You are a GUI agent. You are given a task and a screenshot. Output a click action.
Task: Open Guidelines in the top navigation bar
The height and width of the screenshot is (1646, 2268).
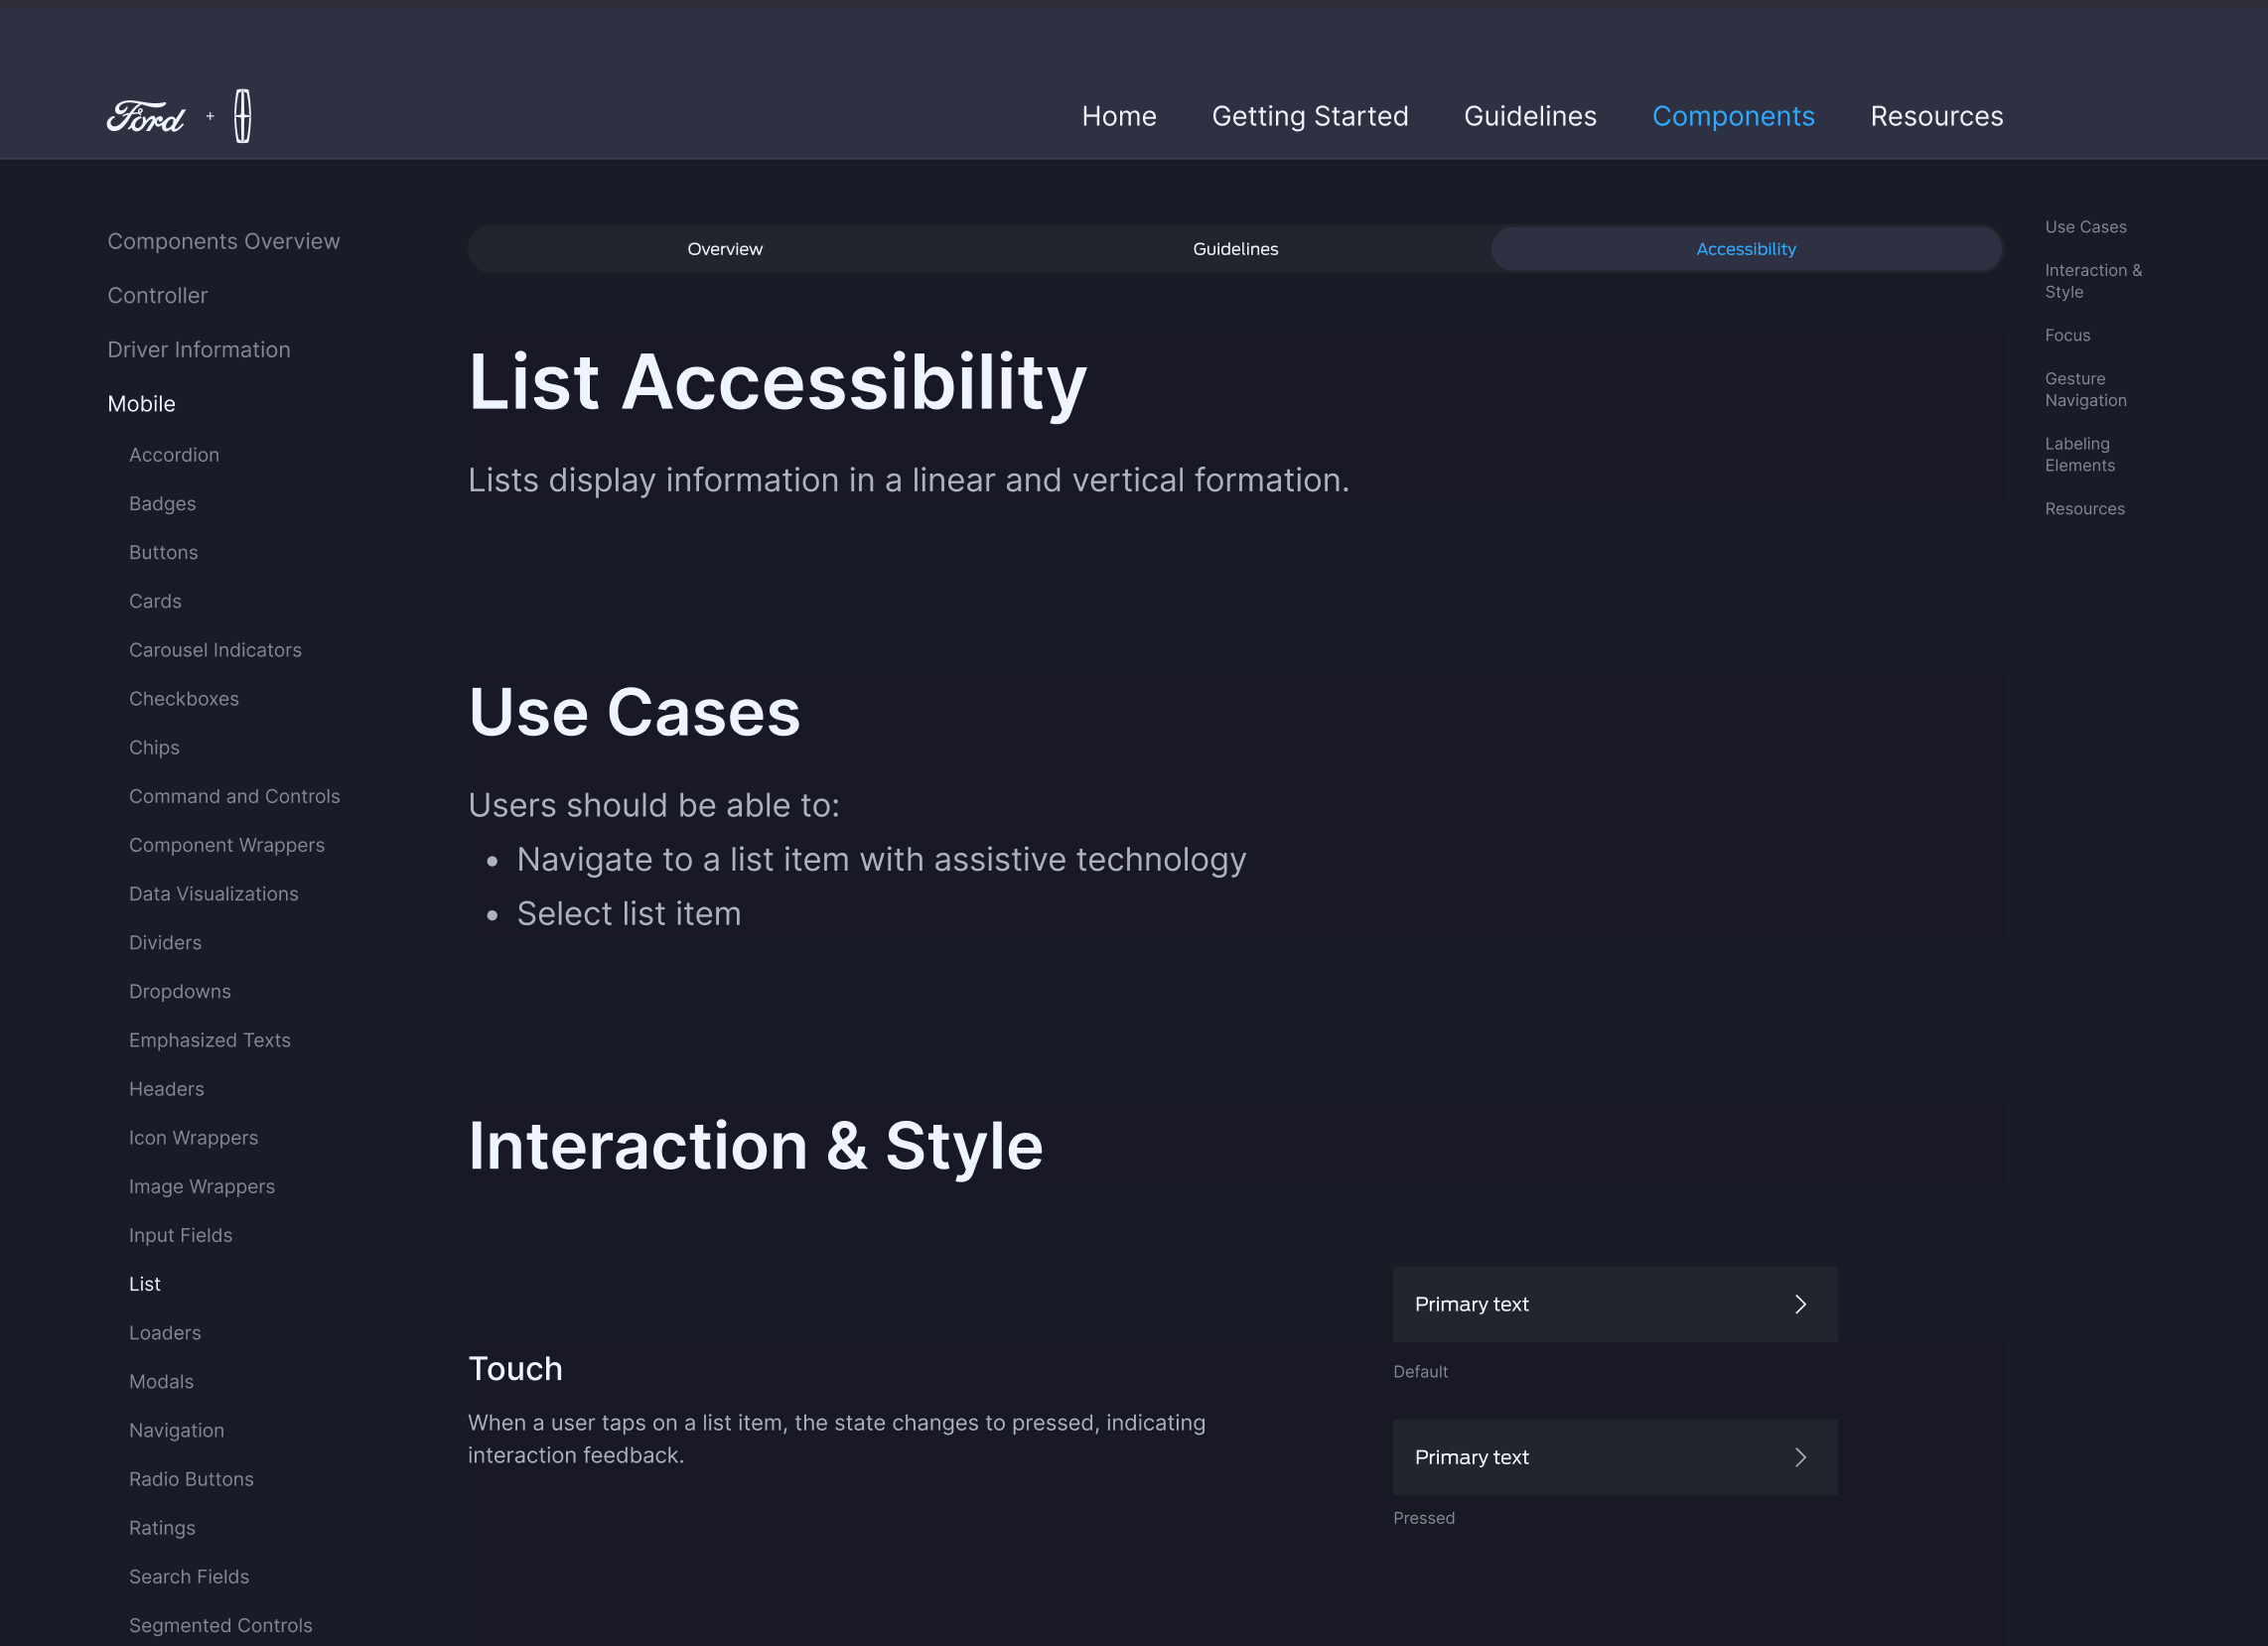[1530, 116]
